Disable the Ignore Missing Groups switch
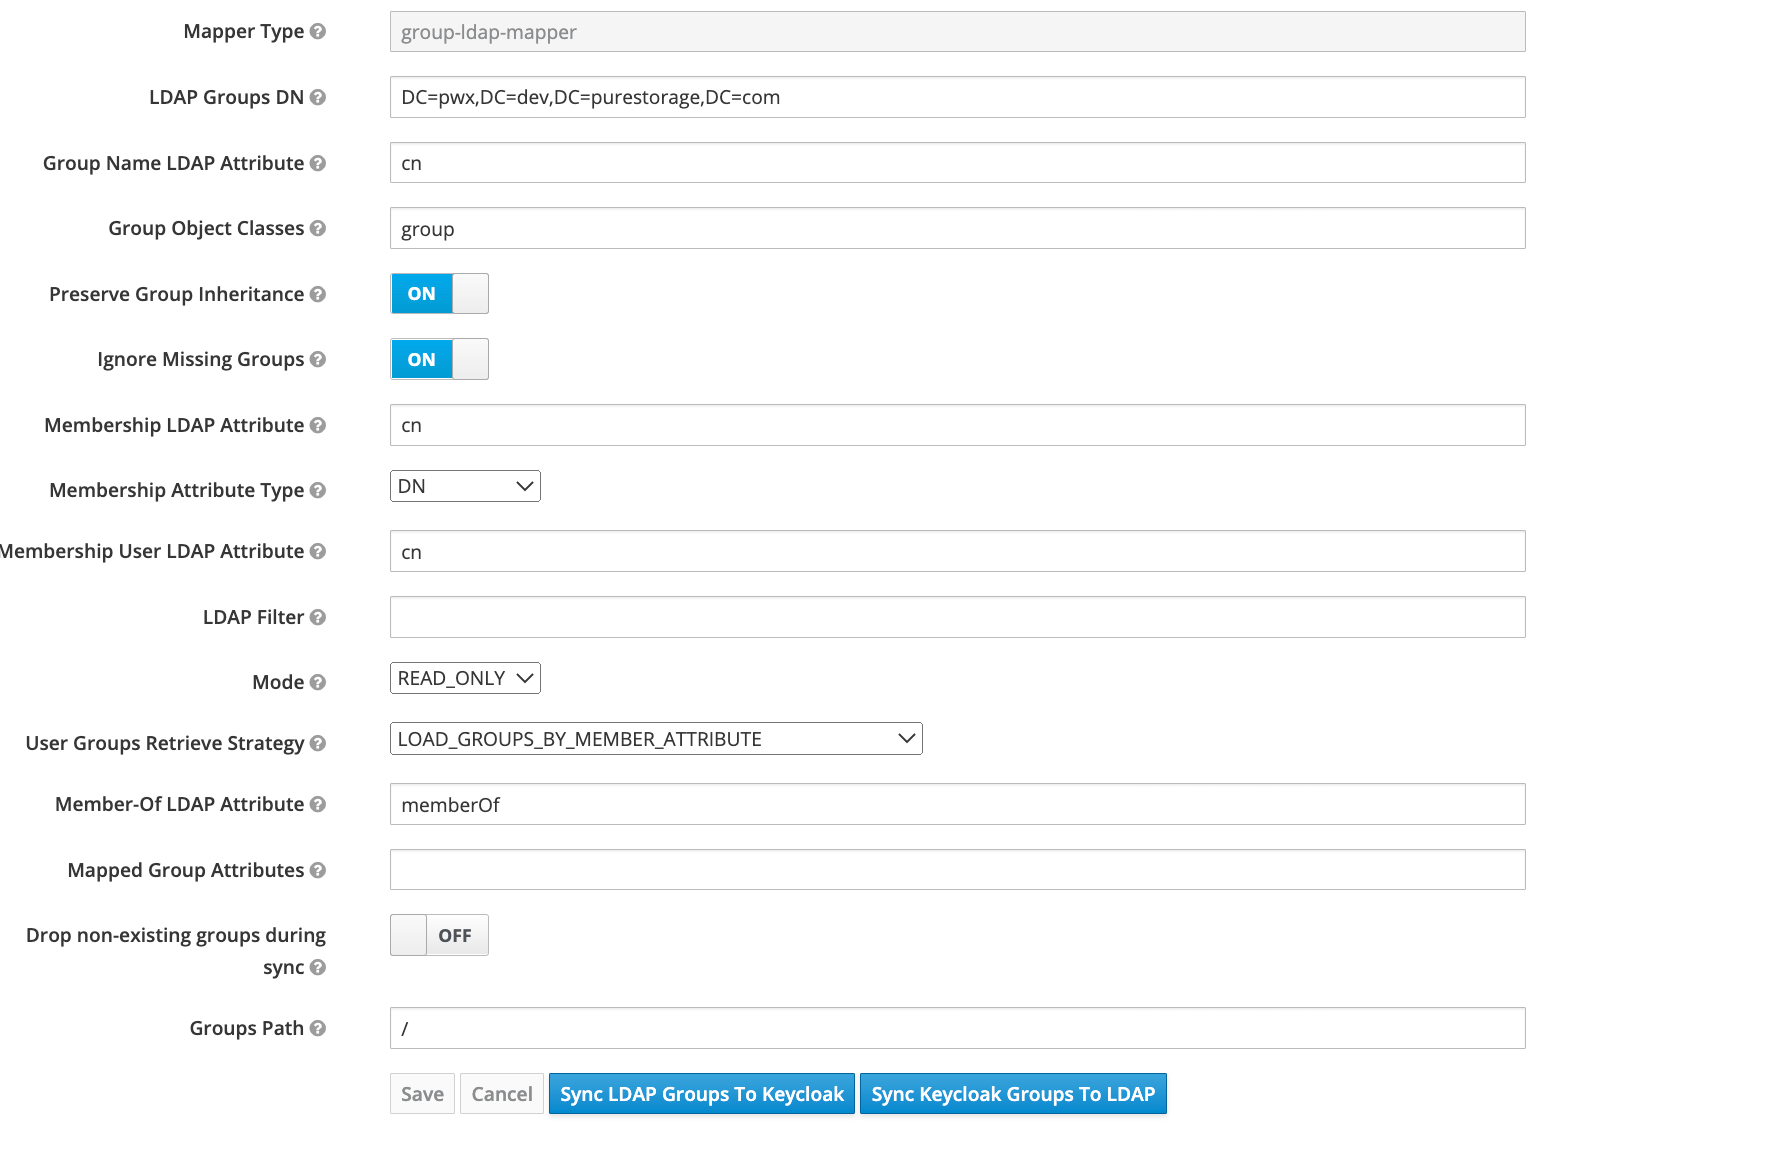The height and width of the screenshot is (1156, 1786). tap(439, 359)
